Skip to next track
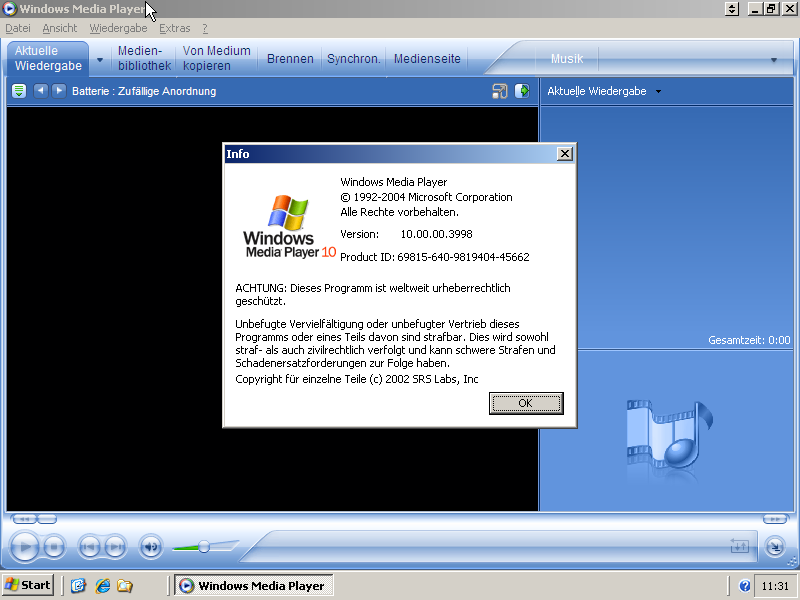Viewport: 800px width, 600px height. 115,547
